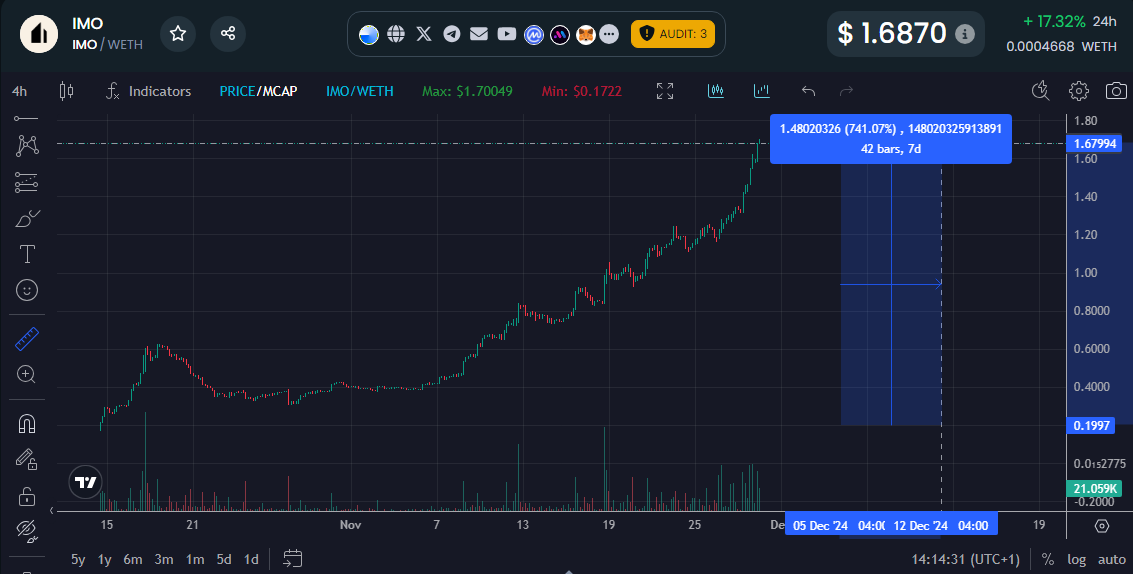Open the project website globe icon
Viewport: 1133px width, 574px height.
395,33
